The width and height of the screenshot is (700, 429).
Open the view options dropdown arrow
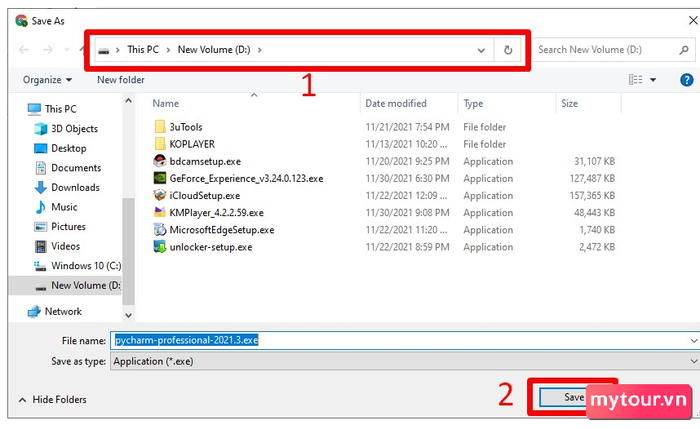[x=653, y=80]
